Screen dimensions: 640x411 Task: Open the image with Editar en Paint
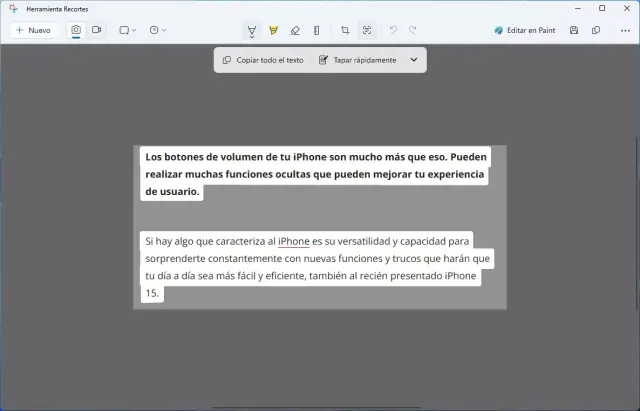pyautogui.click(x=525, y=30)
